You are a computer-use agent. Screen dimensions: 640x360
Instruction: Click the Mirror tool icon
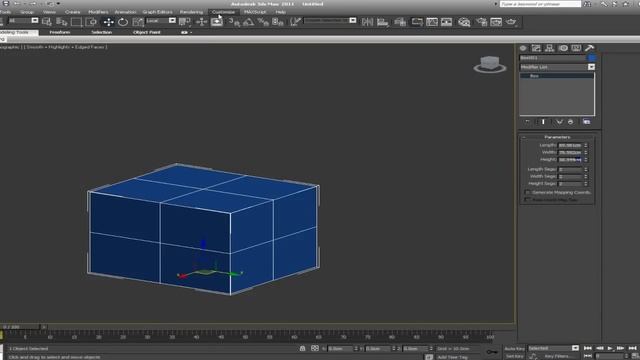coord(367,22)
